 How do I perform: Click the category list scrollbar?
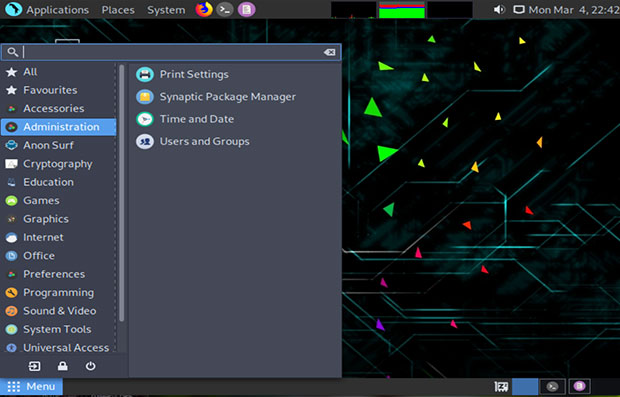click(x=121, y=194)
